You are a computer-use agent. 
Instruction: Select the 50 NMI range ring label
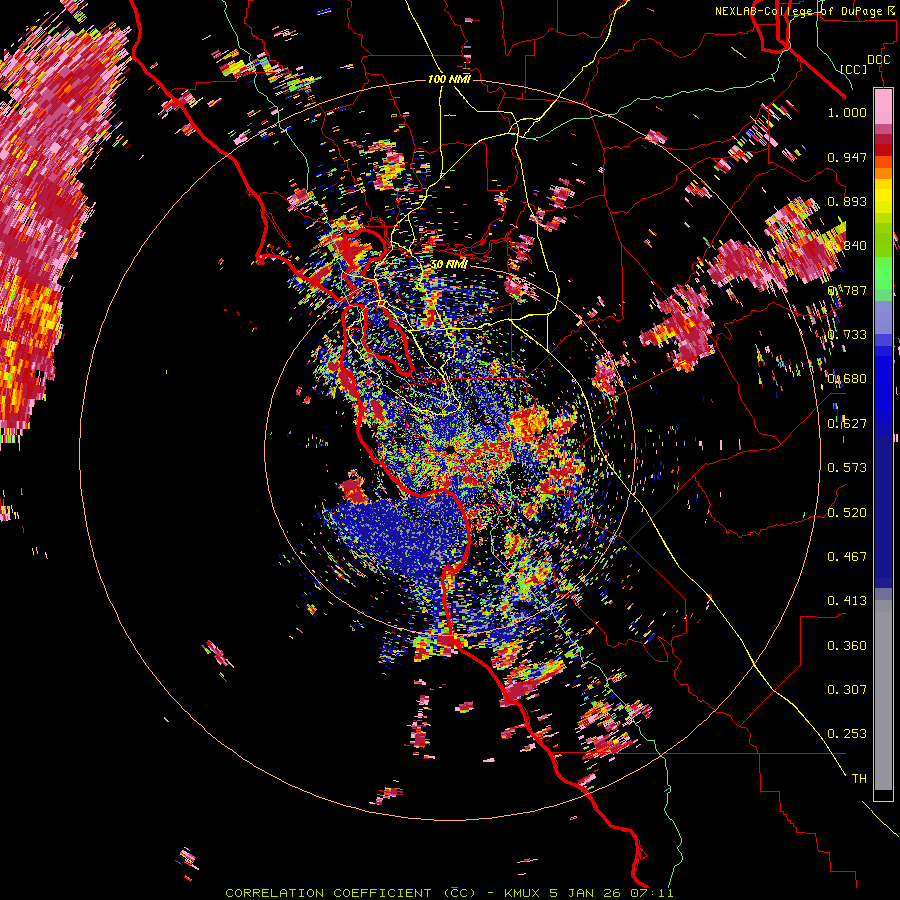449,265
